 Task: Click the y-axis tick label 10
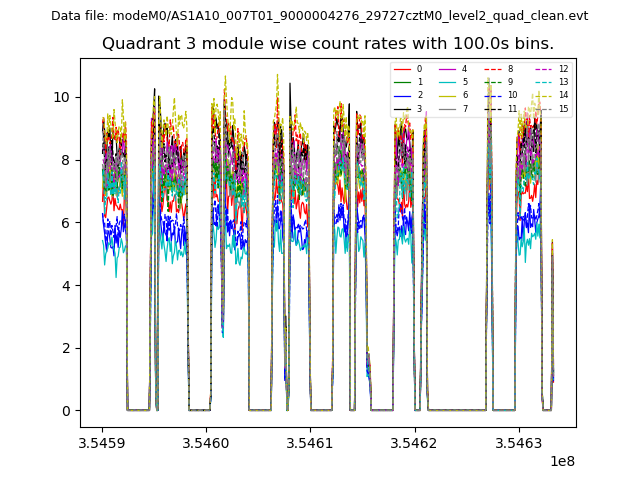coord(62,97)
